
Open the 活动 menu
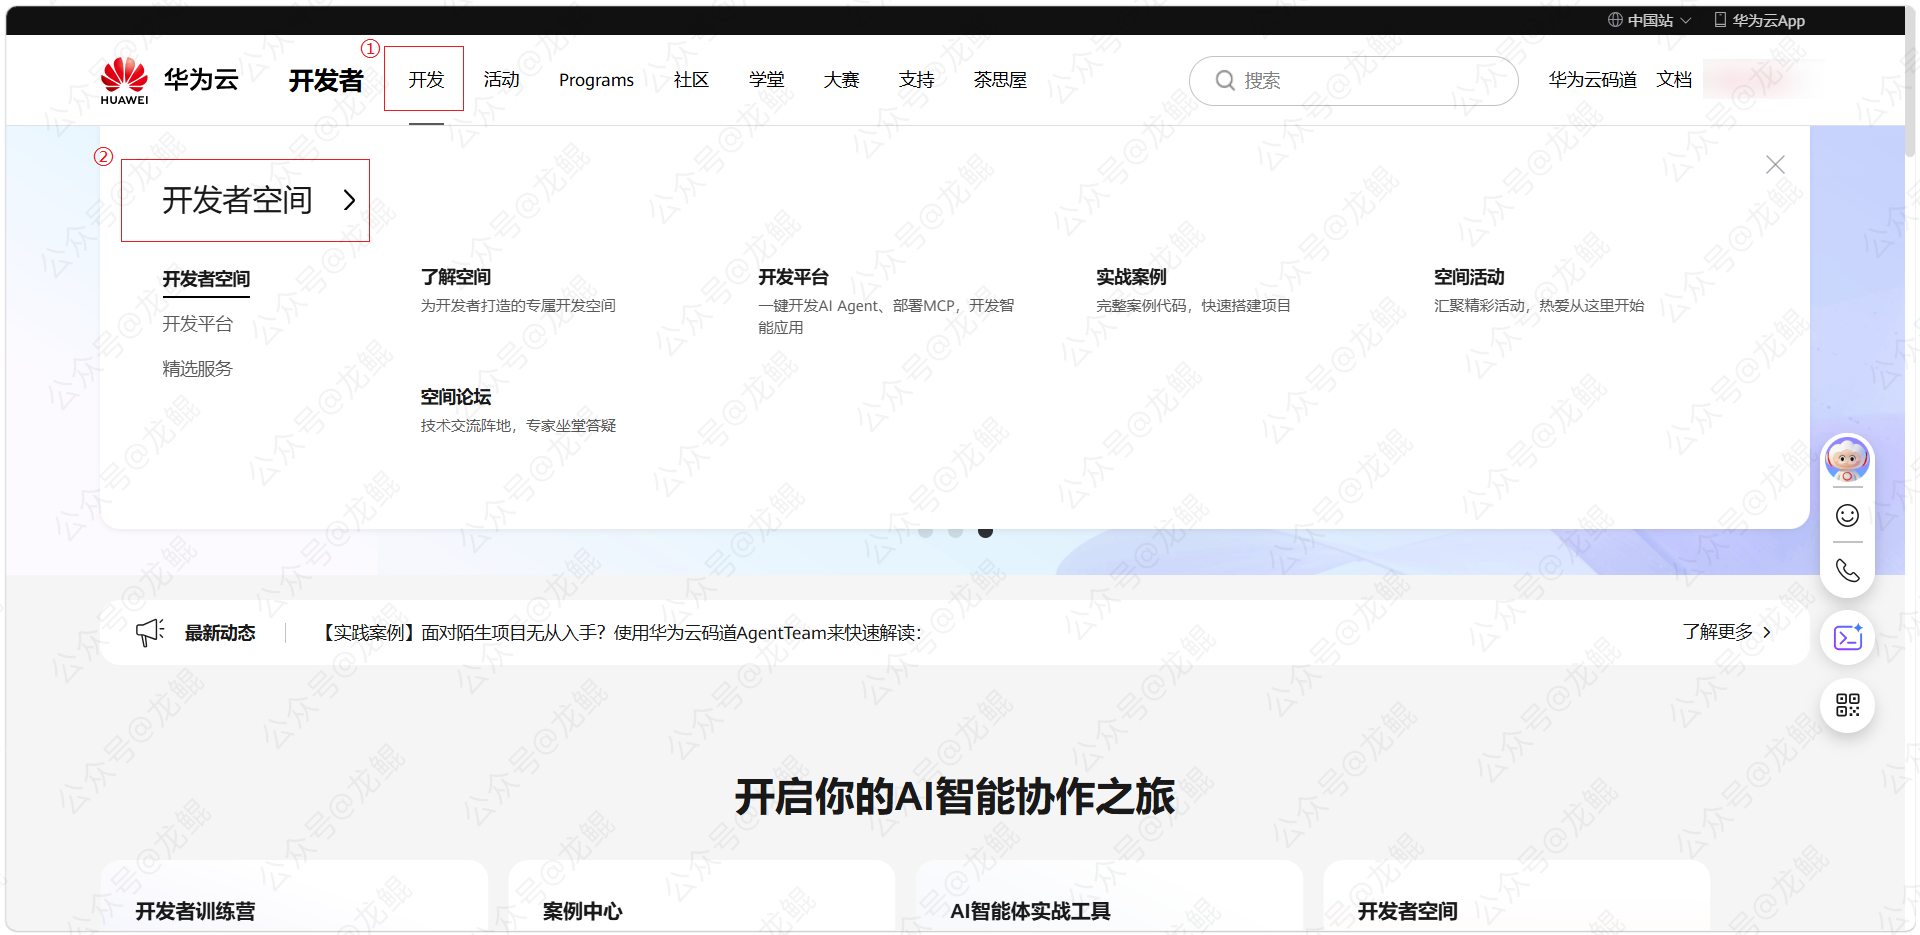pyautogui.click(x=502, y=80)
